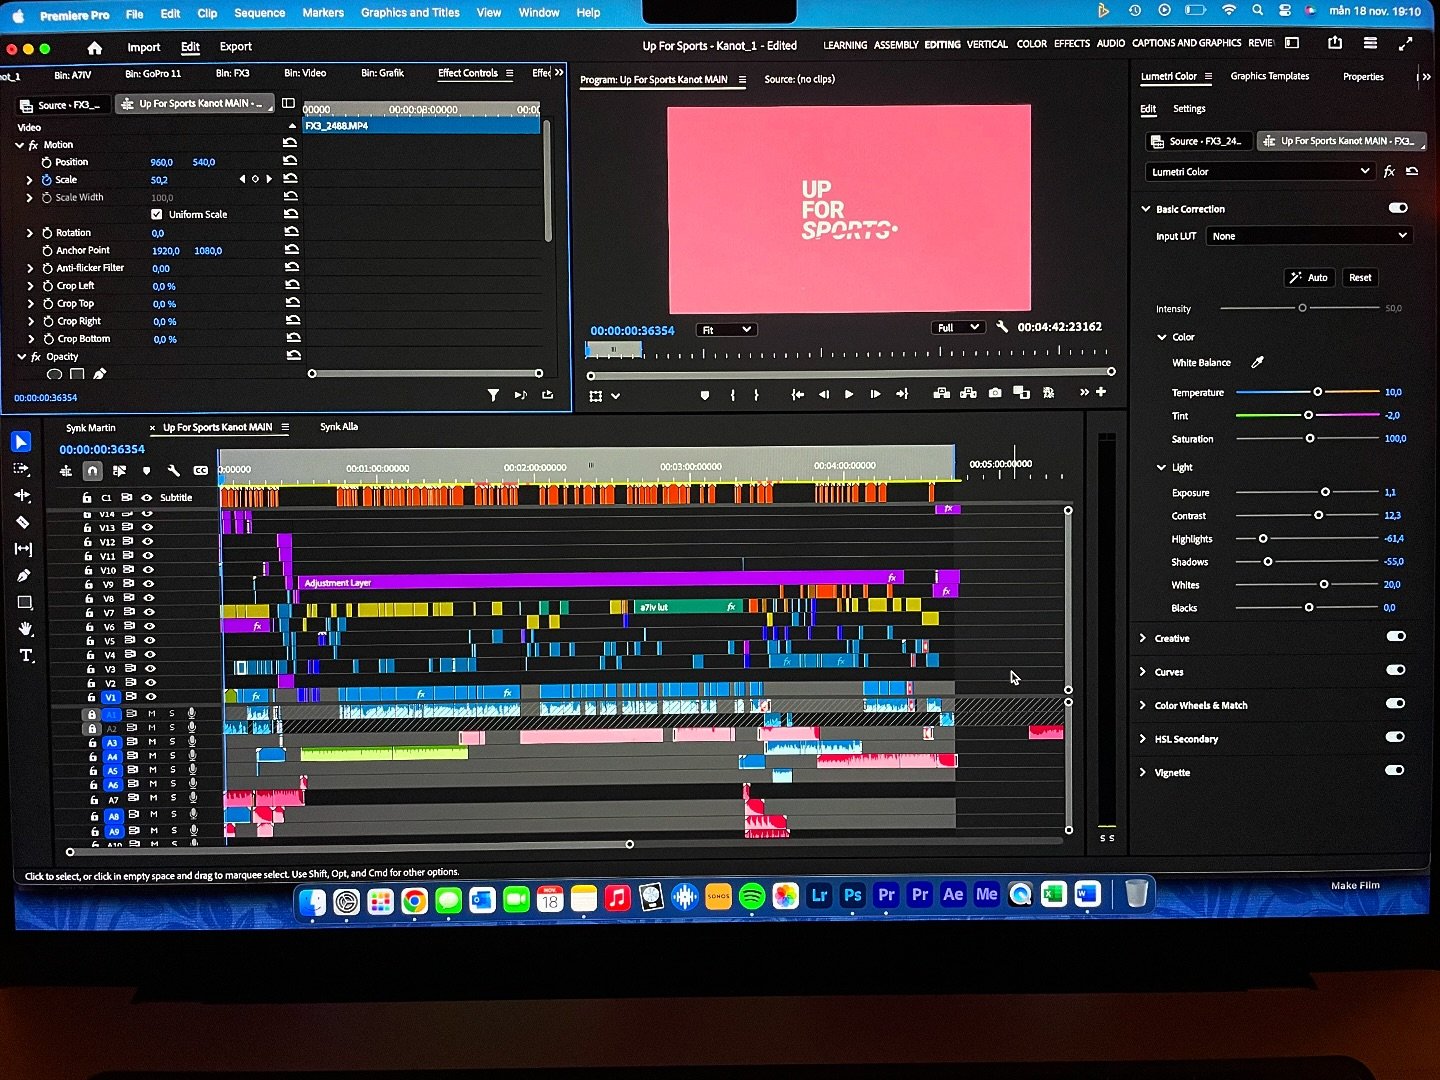The image size is (1440, 1080).
Task: Mute audio track A3
Action: click(x=152, y=742)
